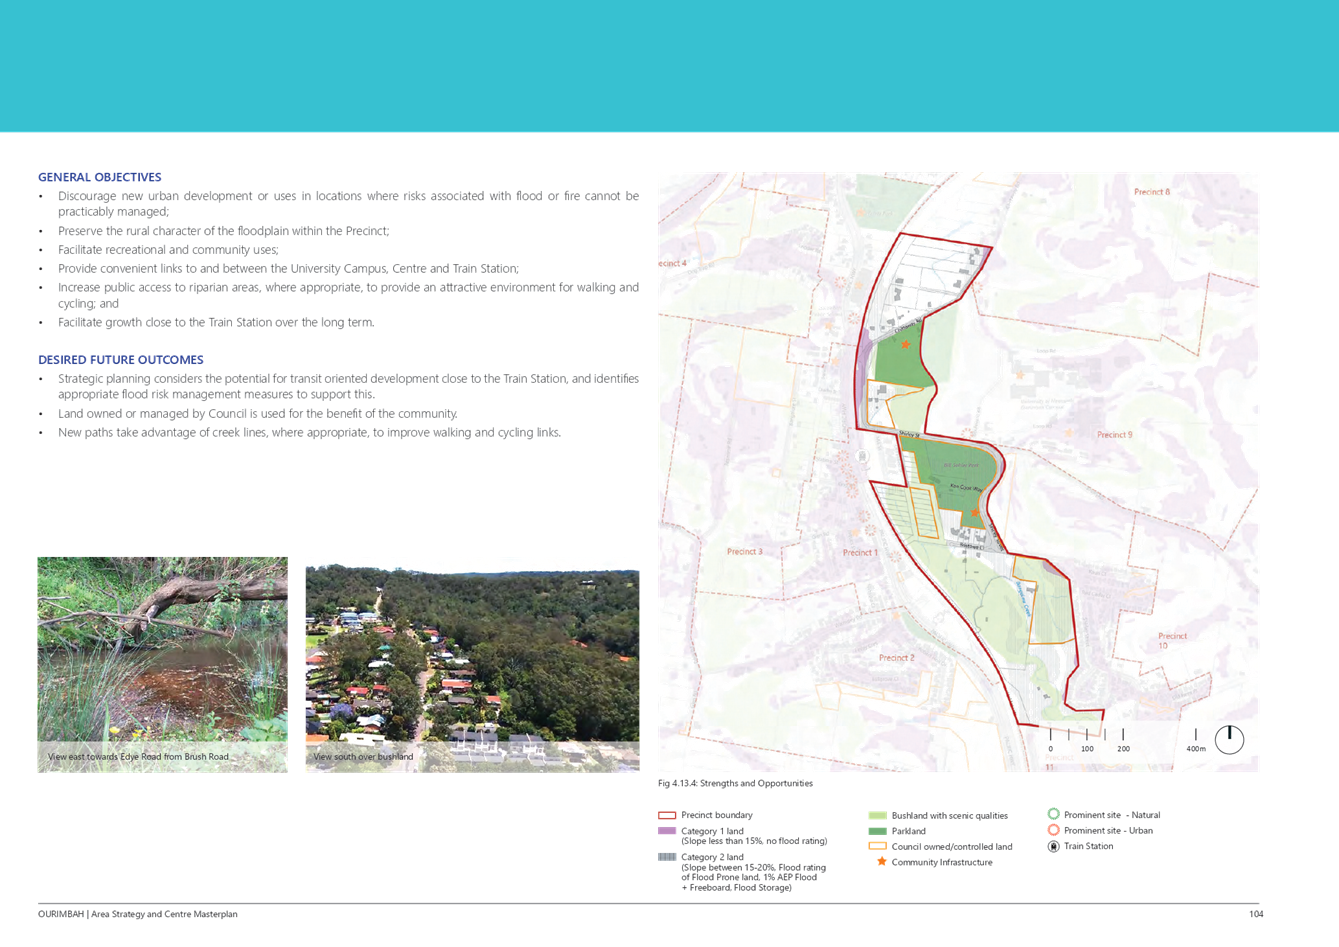Click the orange-outlined Council land legend symbol
Viewport: 1339px width, 947px height.
[877, 846]
